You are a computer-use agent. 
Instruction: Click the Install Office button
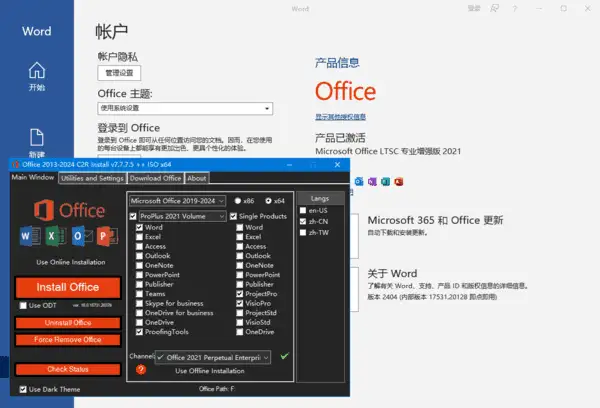coord(68,287)
